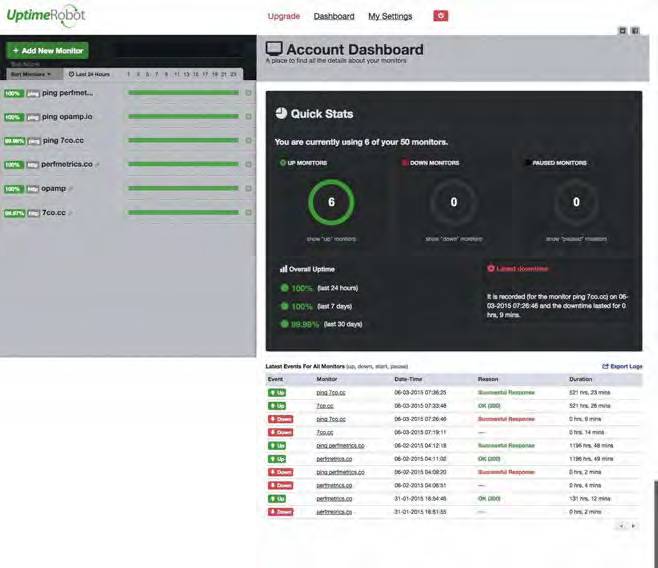Viewport: 658px width, 568px height.
Task: Click the uptime badge on sidebar 7co.cc http row
Action: point(15,214)
